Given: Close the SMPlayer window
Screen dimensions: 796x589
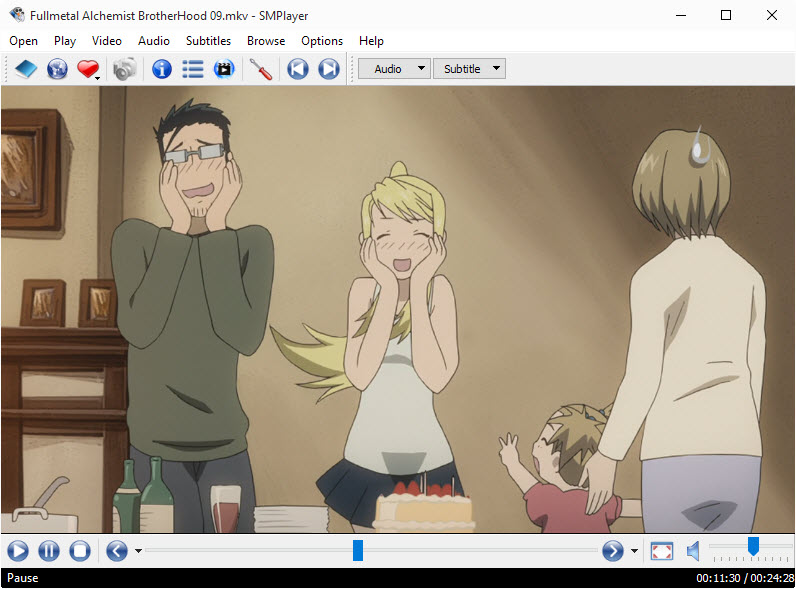Looking at the screenshot, I should [x=772, y=15].
